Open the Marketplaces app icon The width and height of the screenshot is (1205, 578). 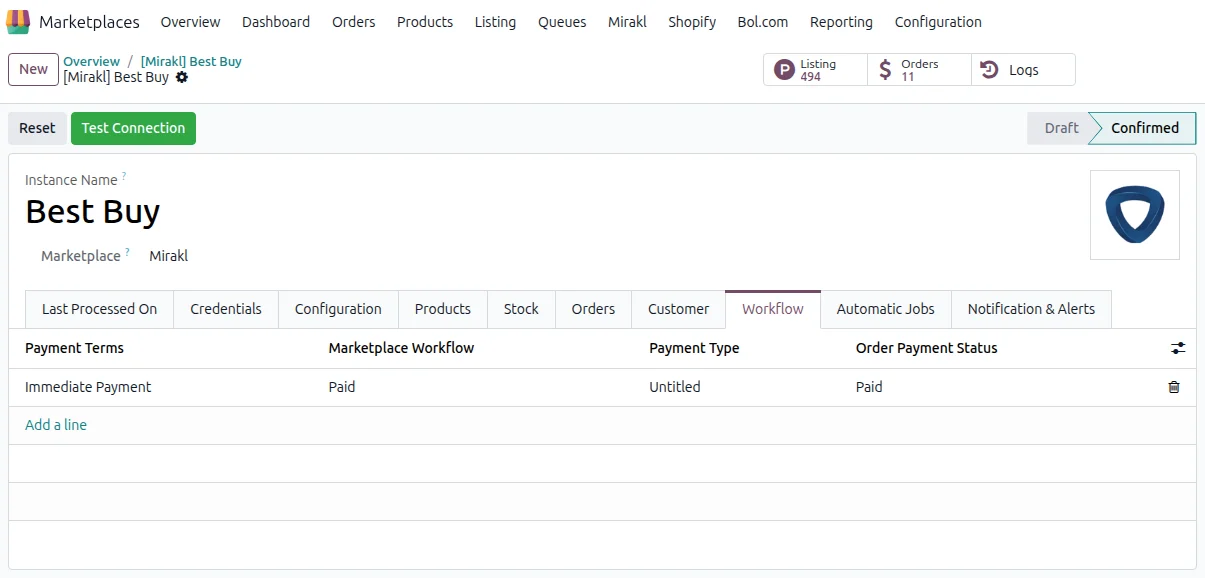(18, 22)
